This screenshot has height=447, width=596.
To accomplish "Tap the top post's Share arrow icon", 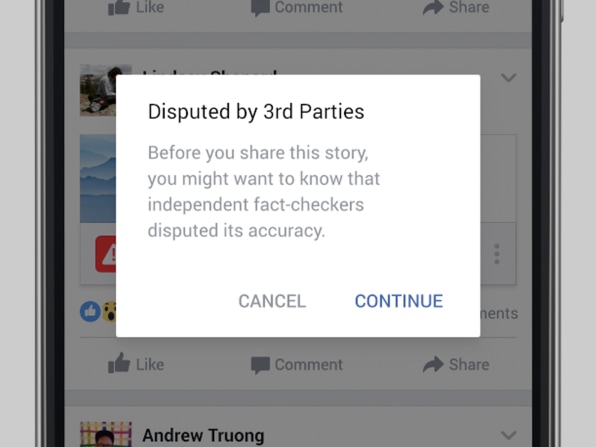I will coord(433,7).
